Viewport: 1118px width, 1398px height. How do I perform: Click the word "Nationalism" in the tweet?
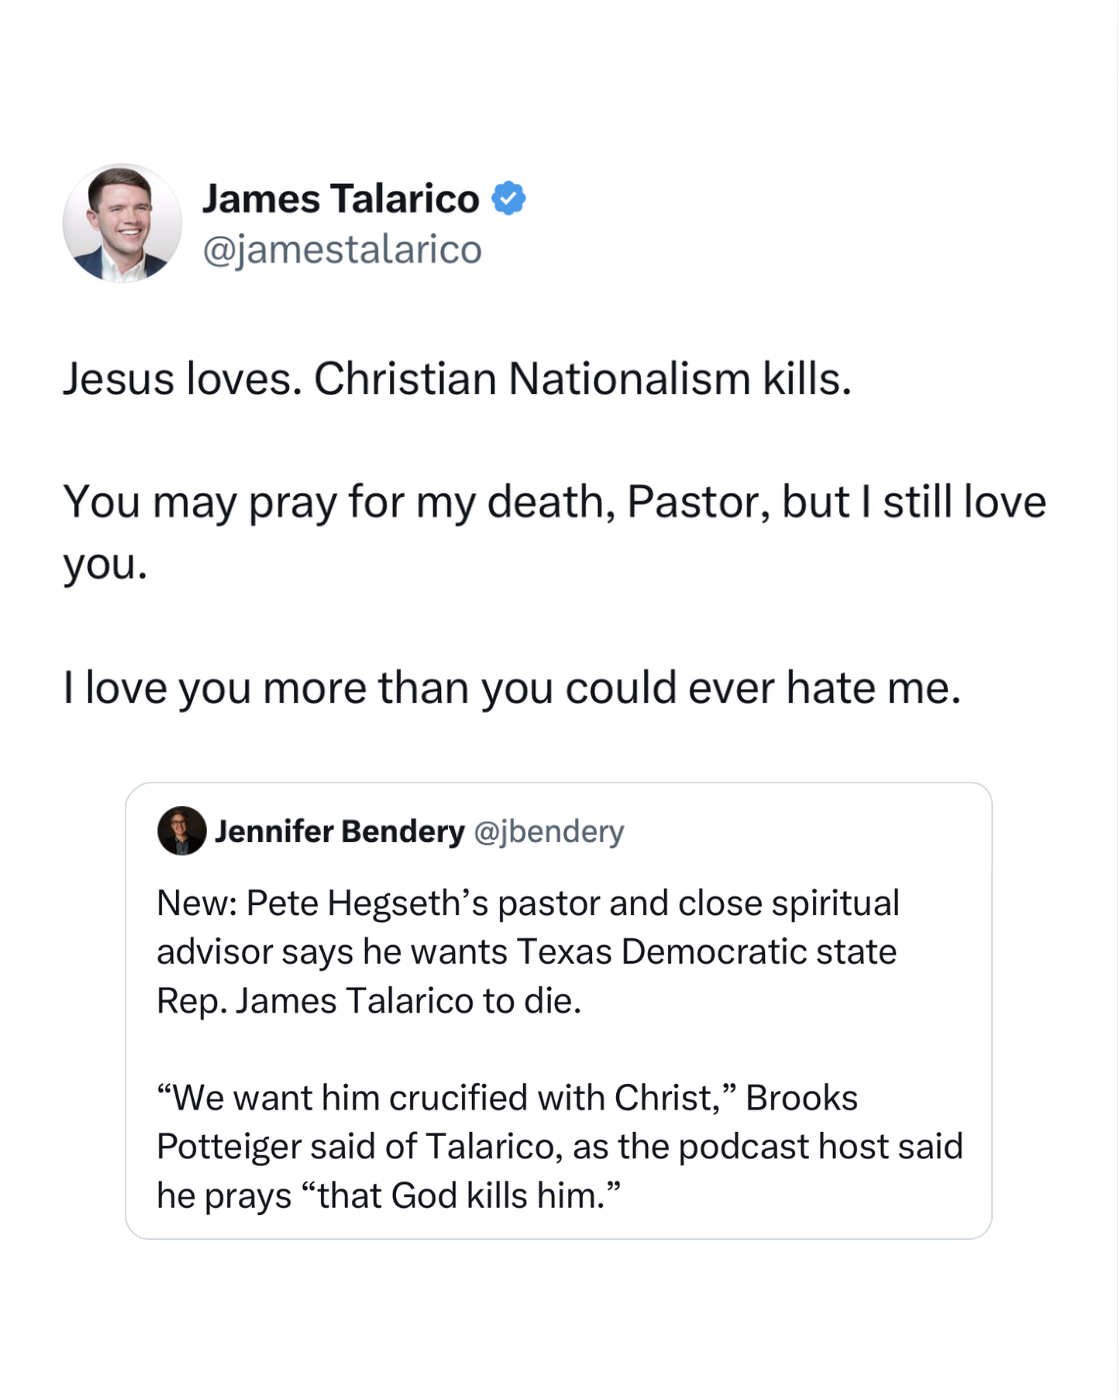629,379
